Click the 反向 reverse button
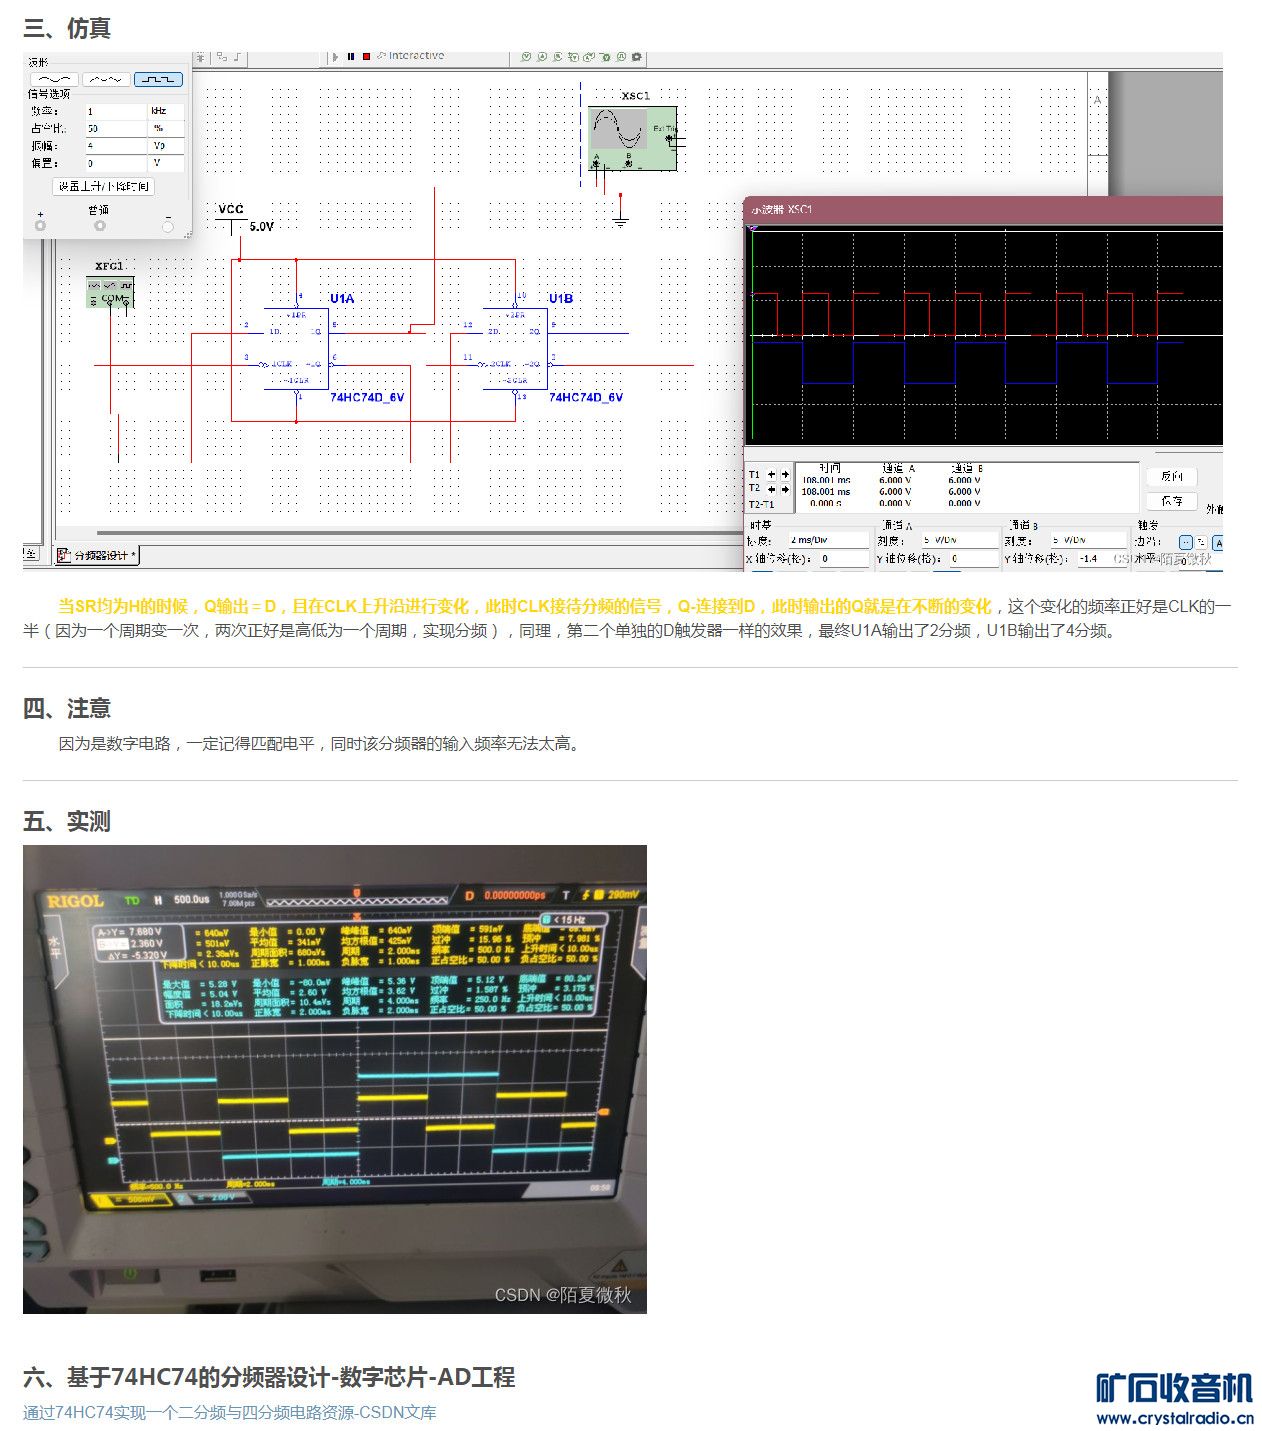 [1171, 477]
